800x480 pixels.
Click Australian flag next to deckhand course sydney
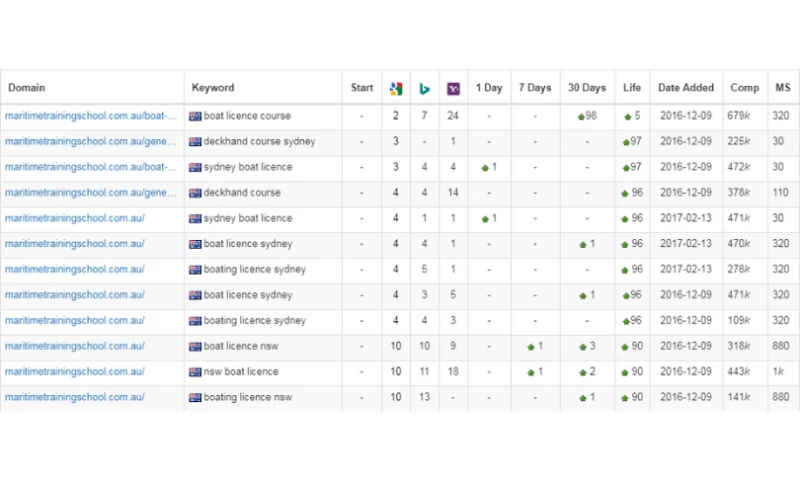coord(196,142)
